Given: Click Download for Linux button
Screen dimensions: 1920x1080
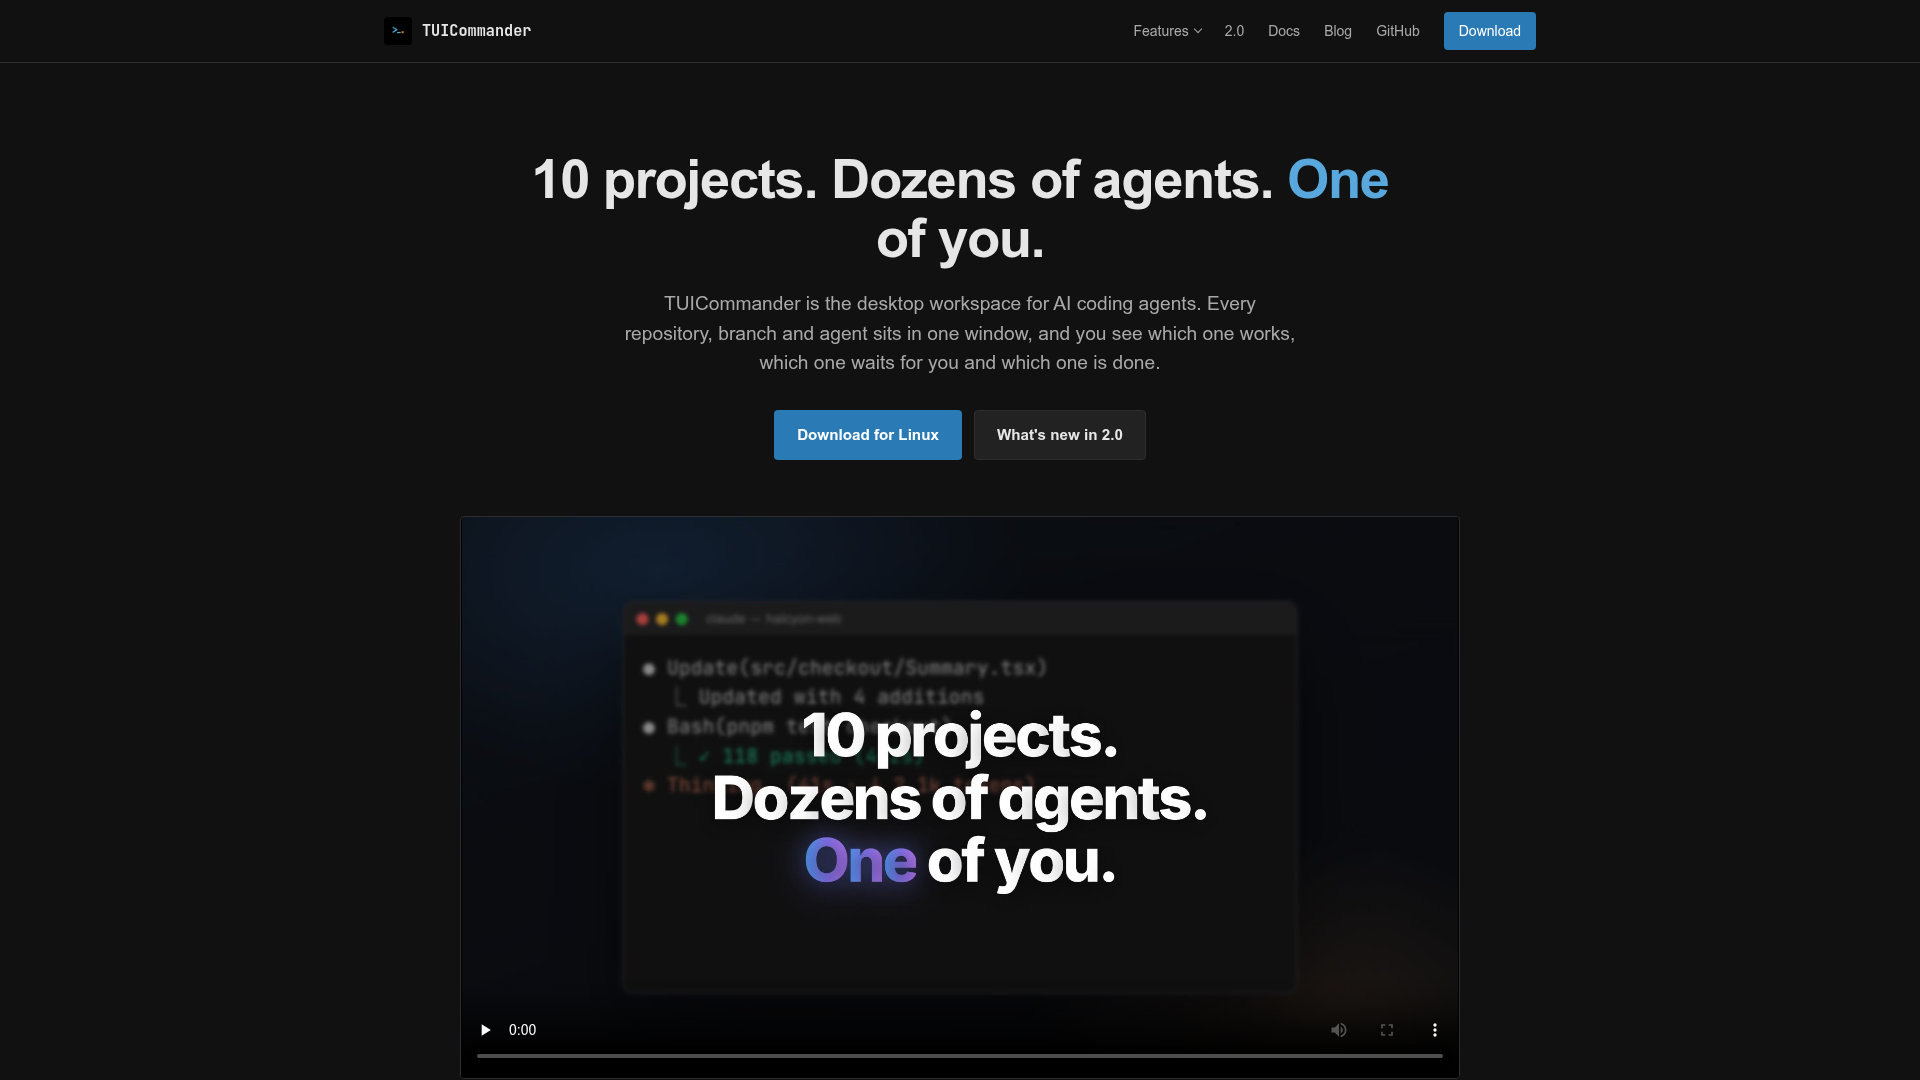Looking at the screenshot, I should [868, 435].
